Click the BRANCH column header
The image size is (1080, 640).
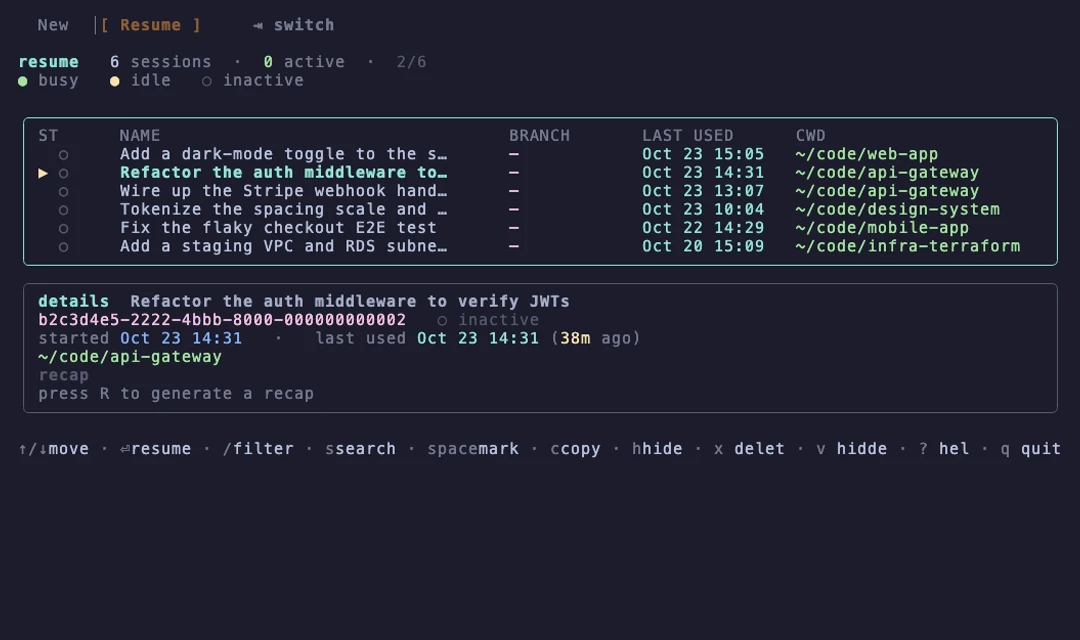click(x=539, y=136)
